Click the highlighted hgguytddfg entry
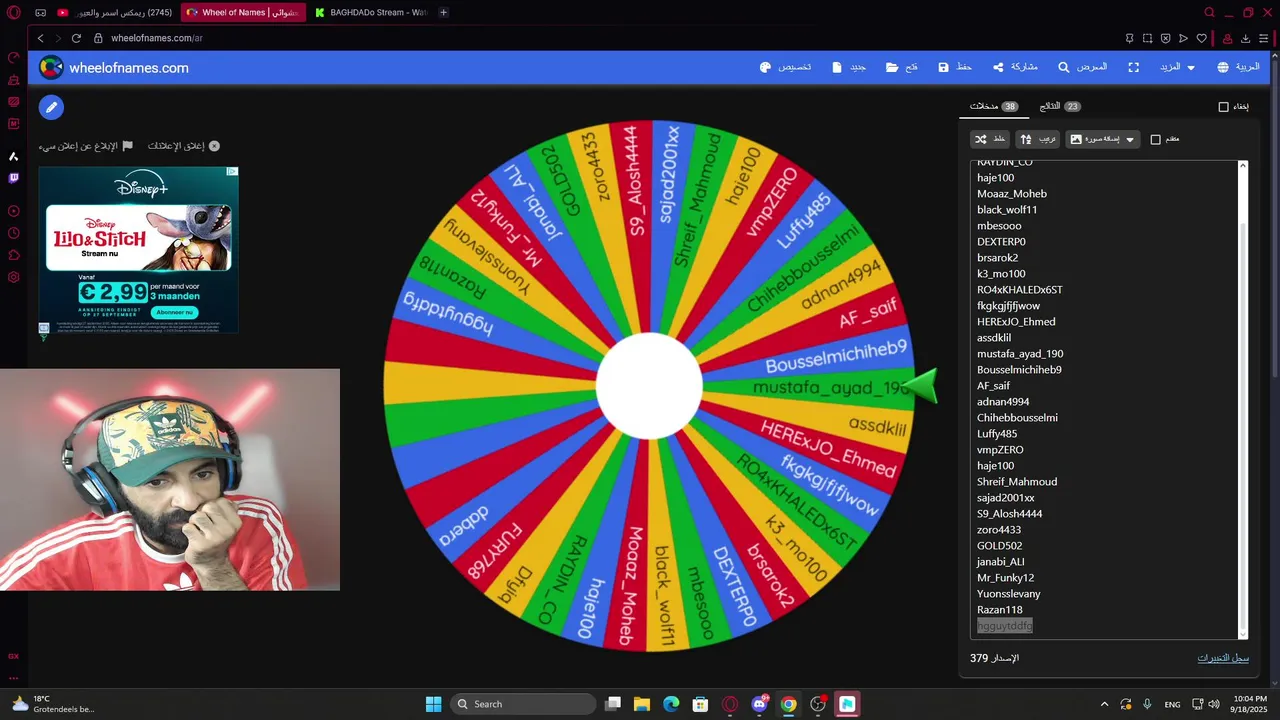 [1004, 626]
